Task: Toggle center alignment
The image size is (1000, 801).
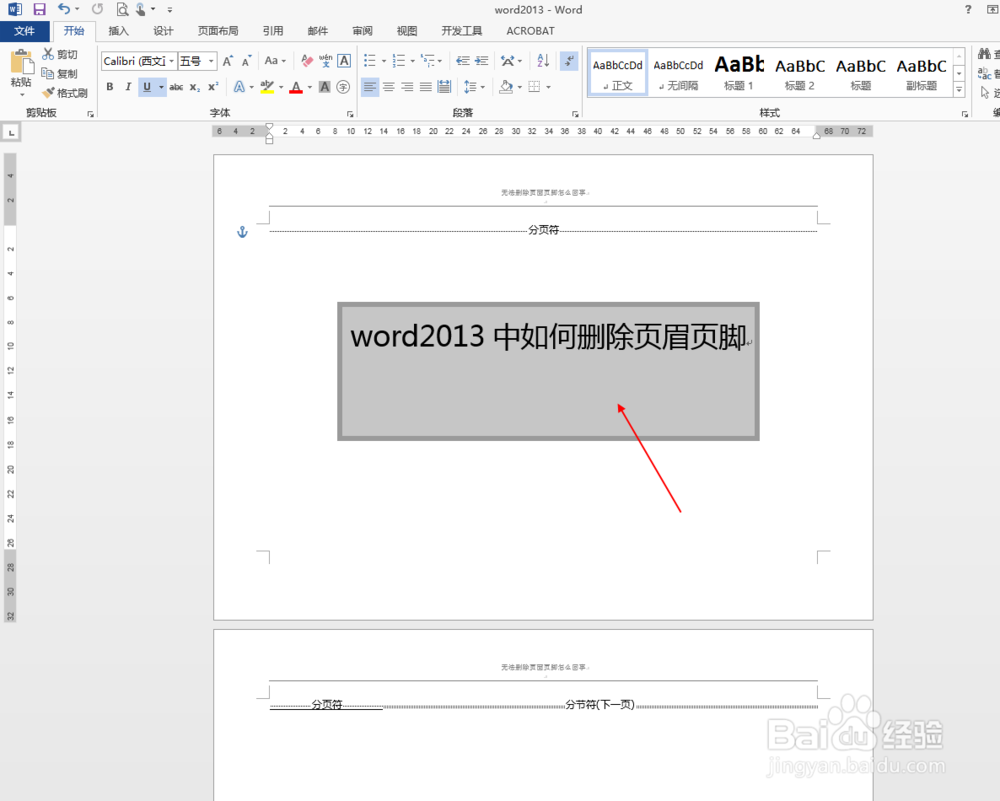Action: pos(388,87)
